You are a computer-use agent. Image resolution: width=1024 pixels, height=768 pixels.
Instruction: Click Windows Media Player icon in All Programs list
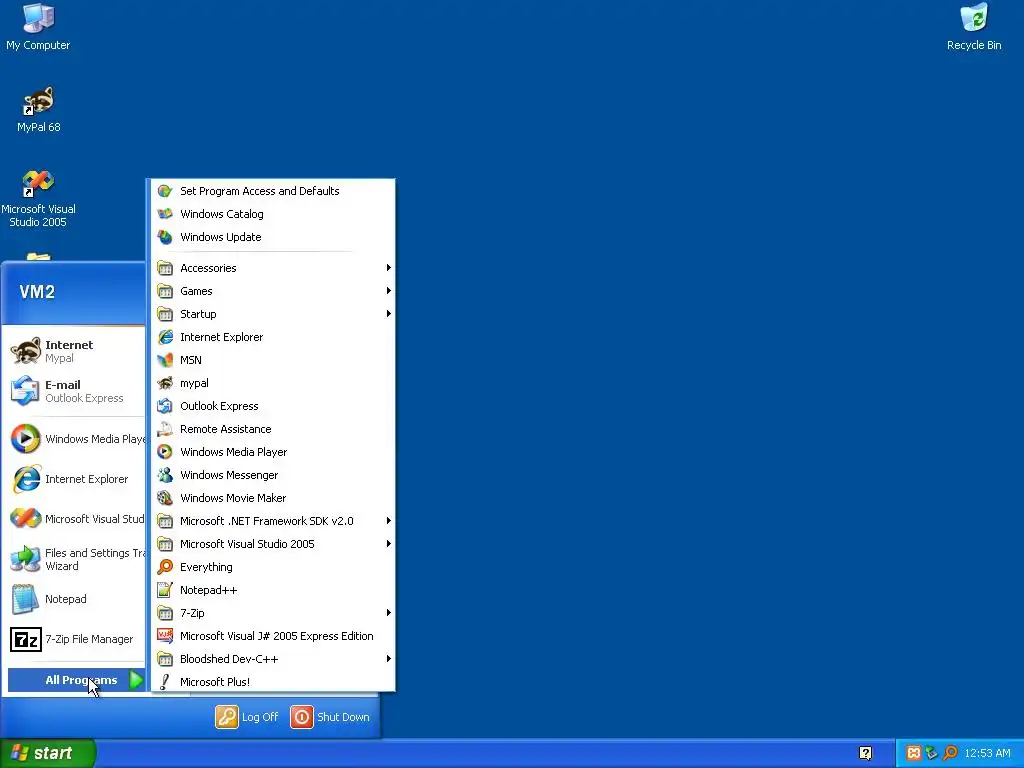coord(165,452)
